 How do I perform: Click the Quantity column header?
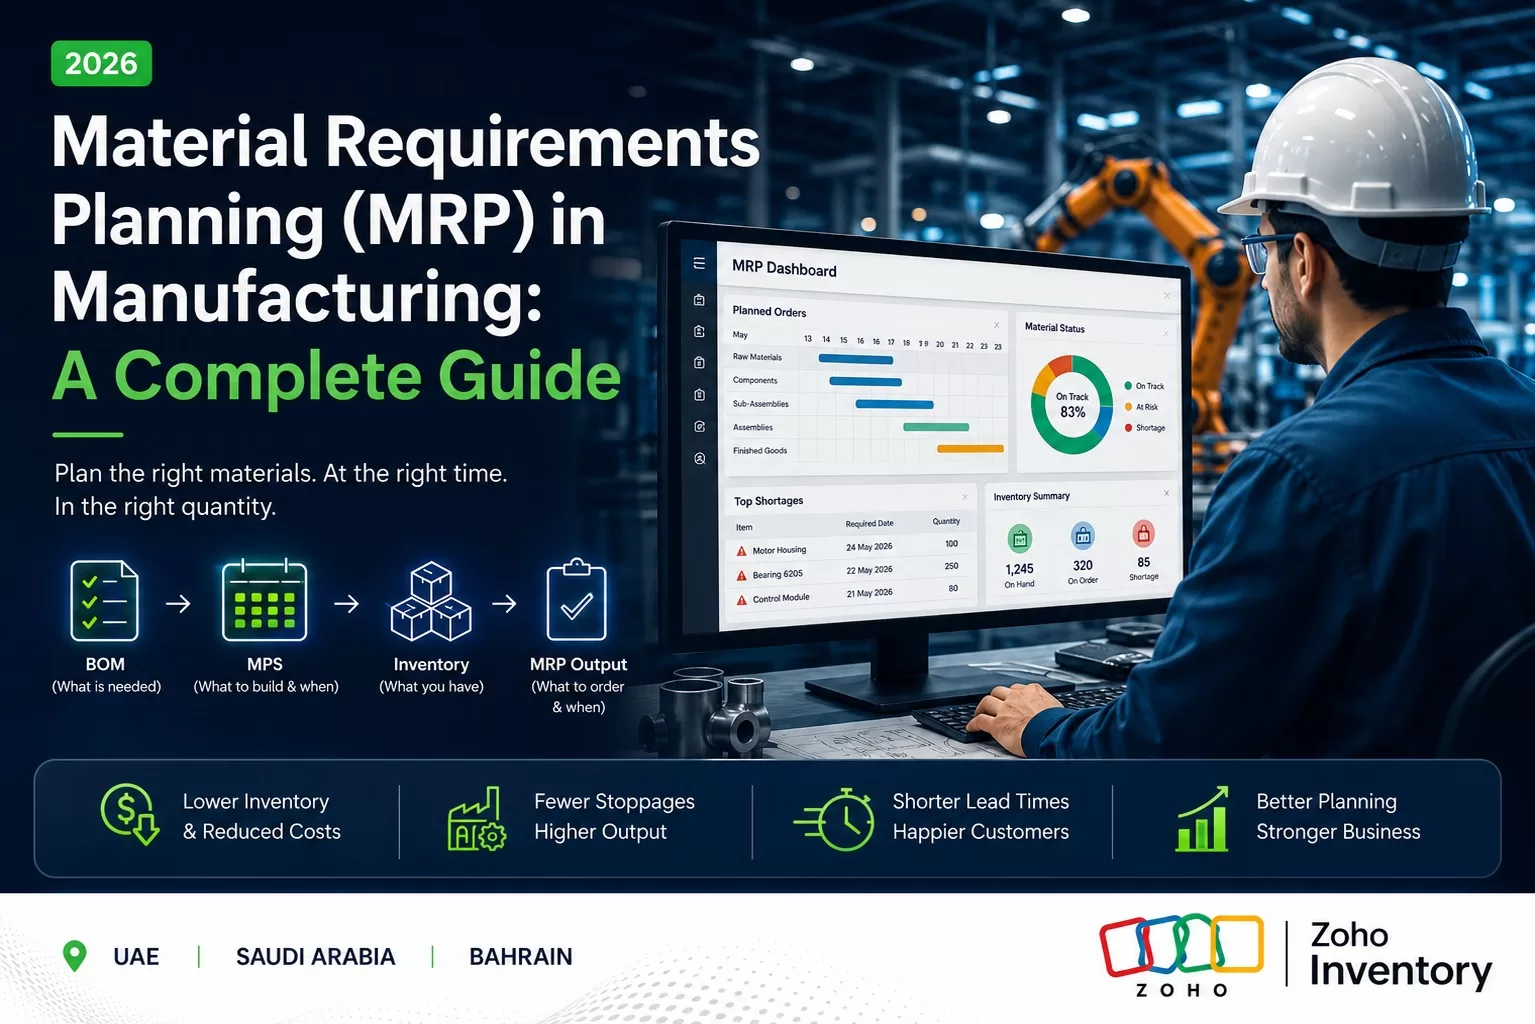tap(946, 521)
